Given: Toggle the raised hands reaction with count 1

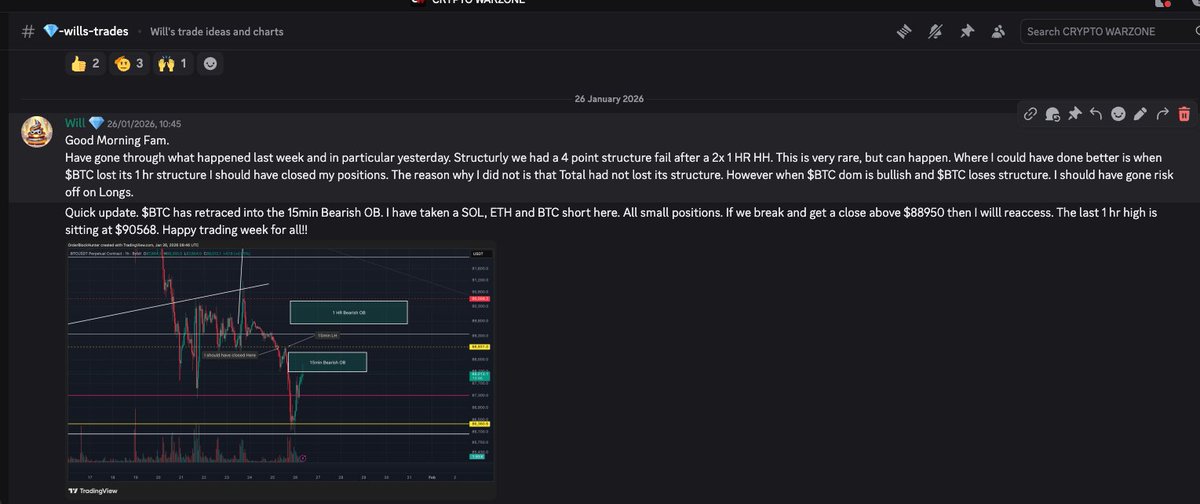Looking at the screenshot, I should pos(174,64).
